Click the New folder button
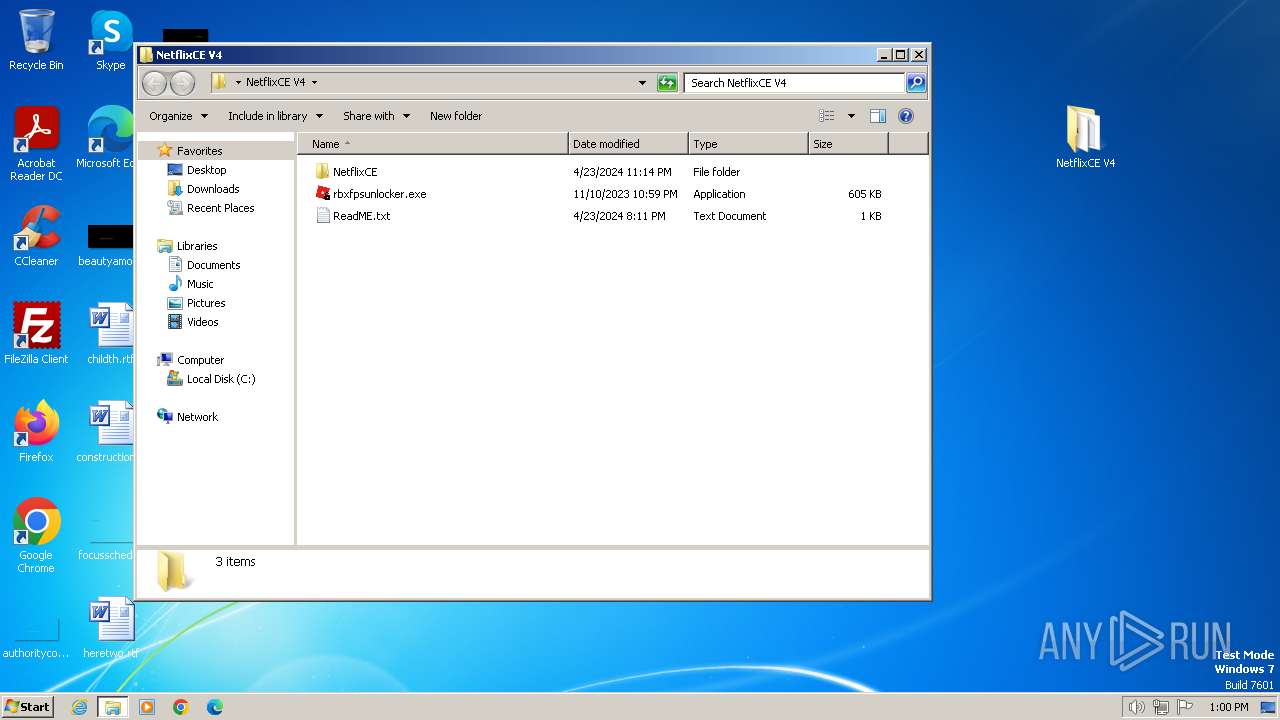Image resolution: width=1280 pixels, height=720 pixels. tap(456, 116)
